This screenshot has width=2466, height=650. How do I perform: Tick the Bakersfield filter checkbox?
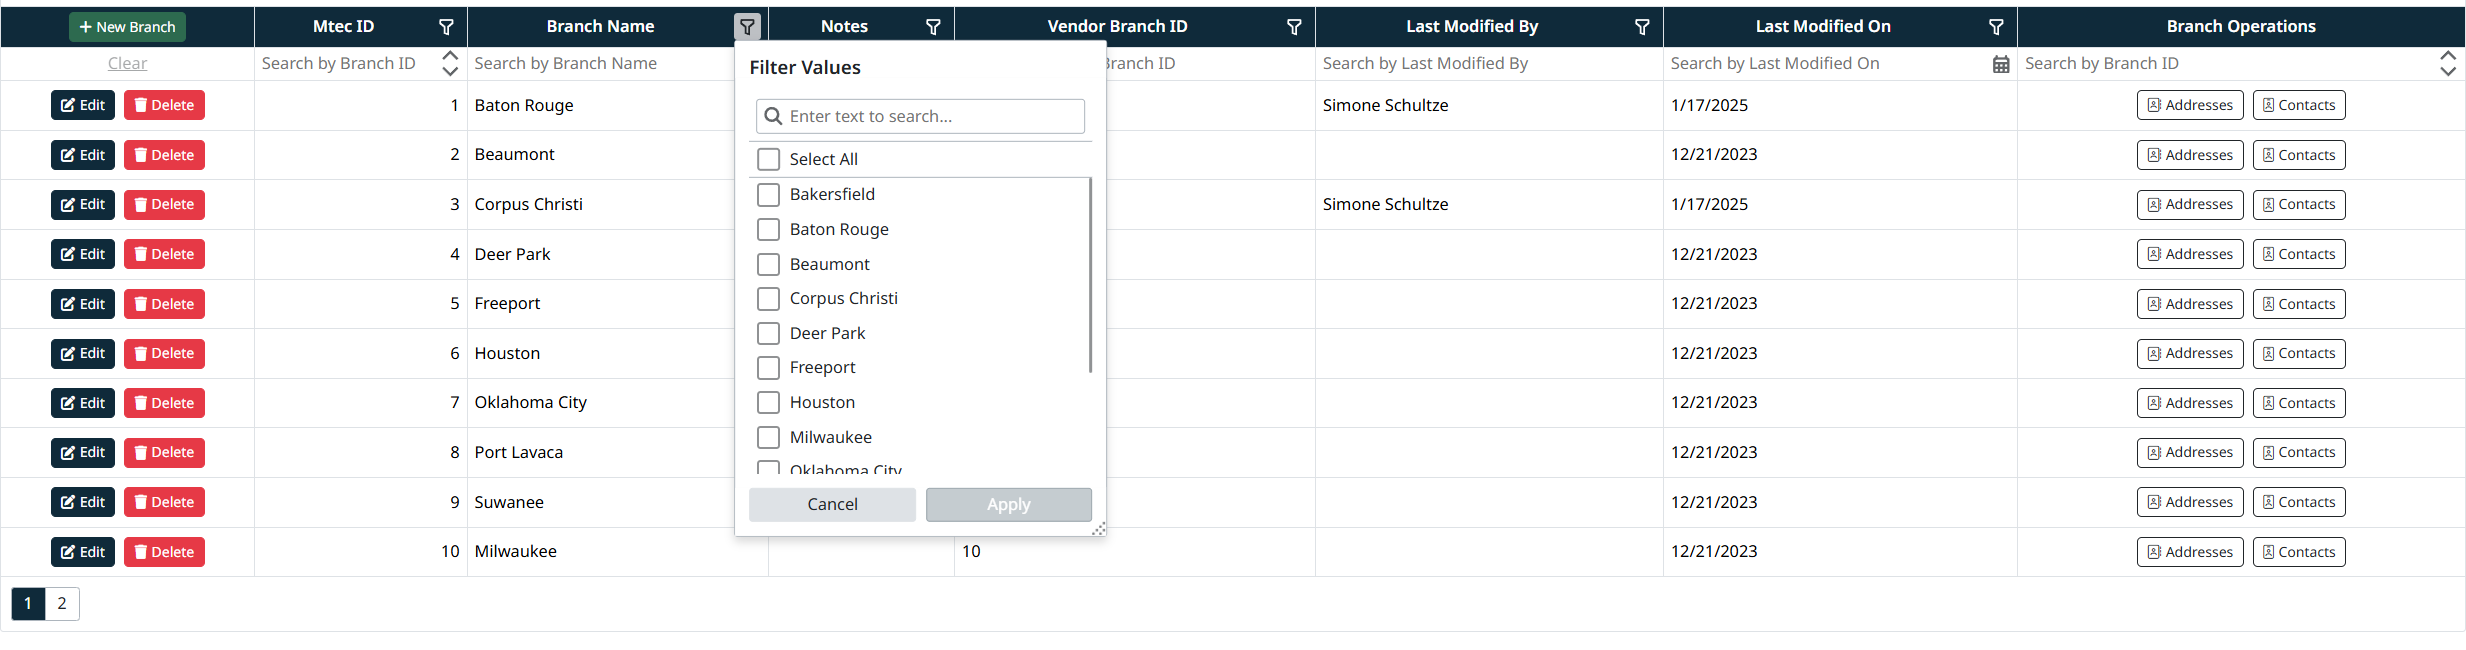[768, 194]
